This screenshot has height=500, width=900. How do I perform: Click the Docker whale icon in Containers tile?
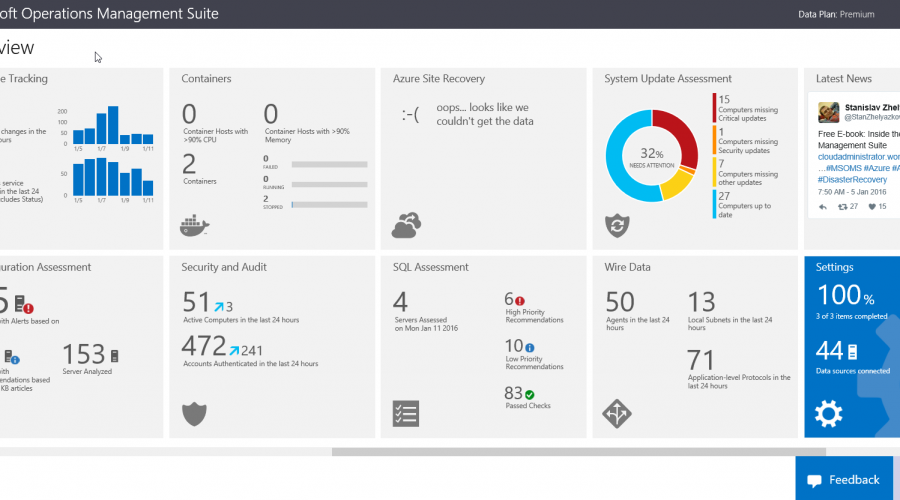click(x=194, y=226)
